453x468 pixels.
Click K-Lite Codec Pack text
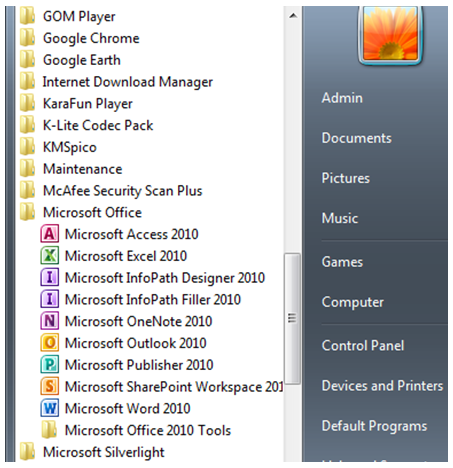(x=98, y=125)
